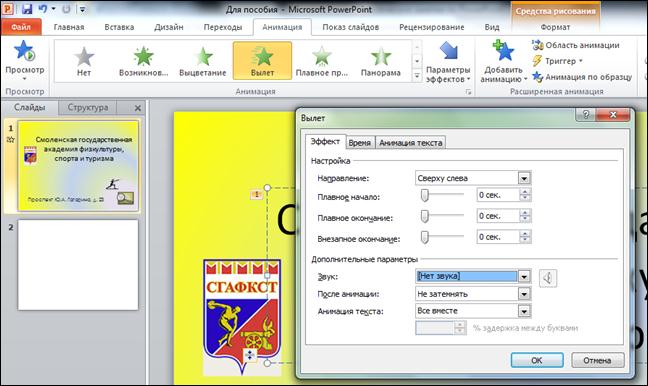Click the sound volume speaker button
648x386 pixels.
click(x=548, y=278)
